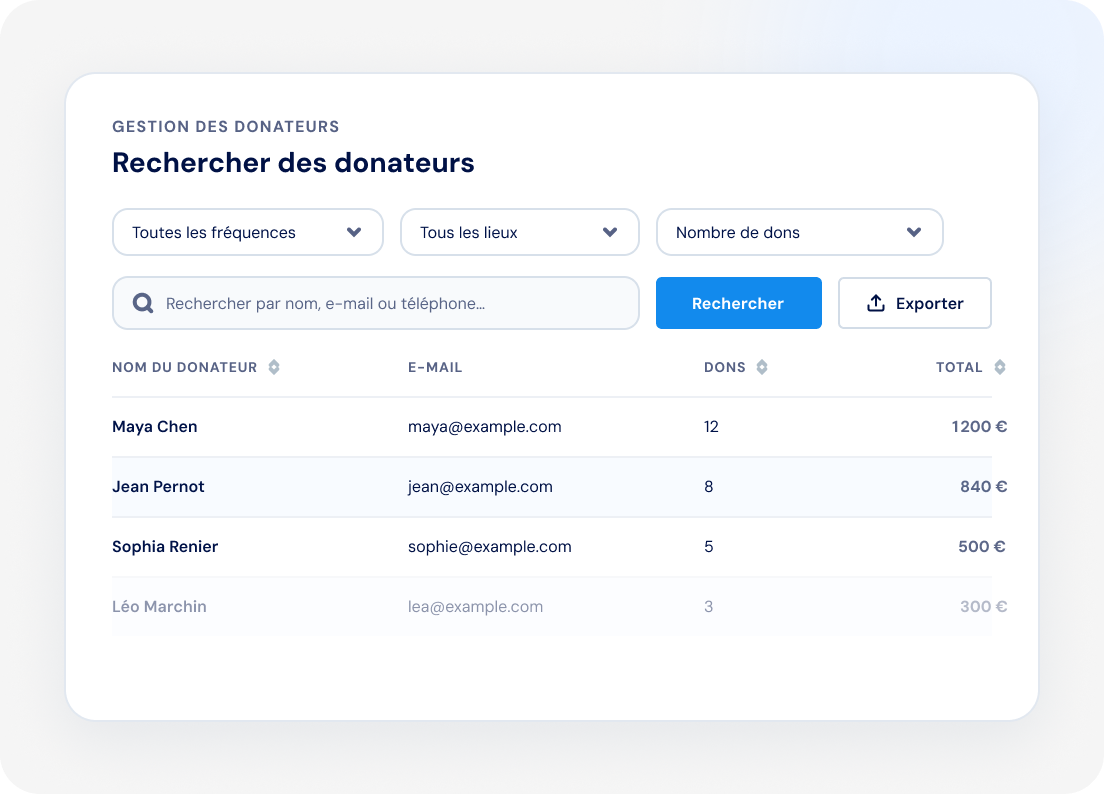
Task: Open the Tous les lieux dropdown
Action: [x=520, y=232]
